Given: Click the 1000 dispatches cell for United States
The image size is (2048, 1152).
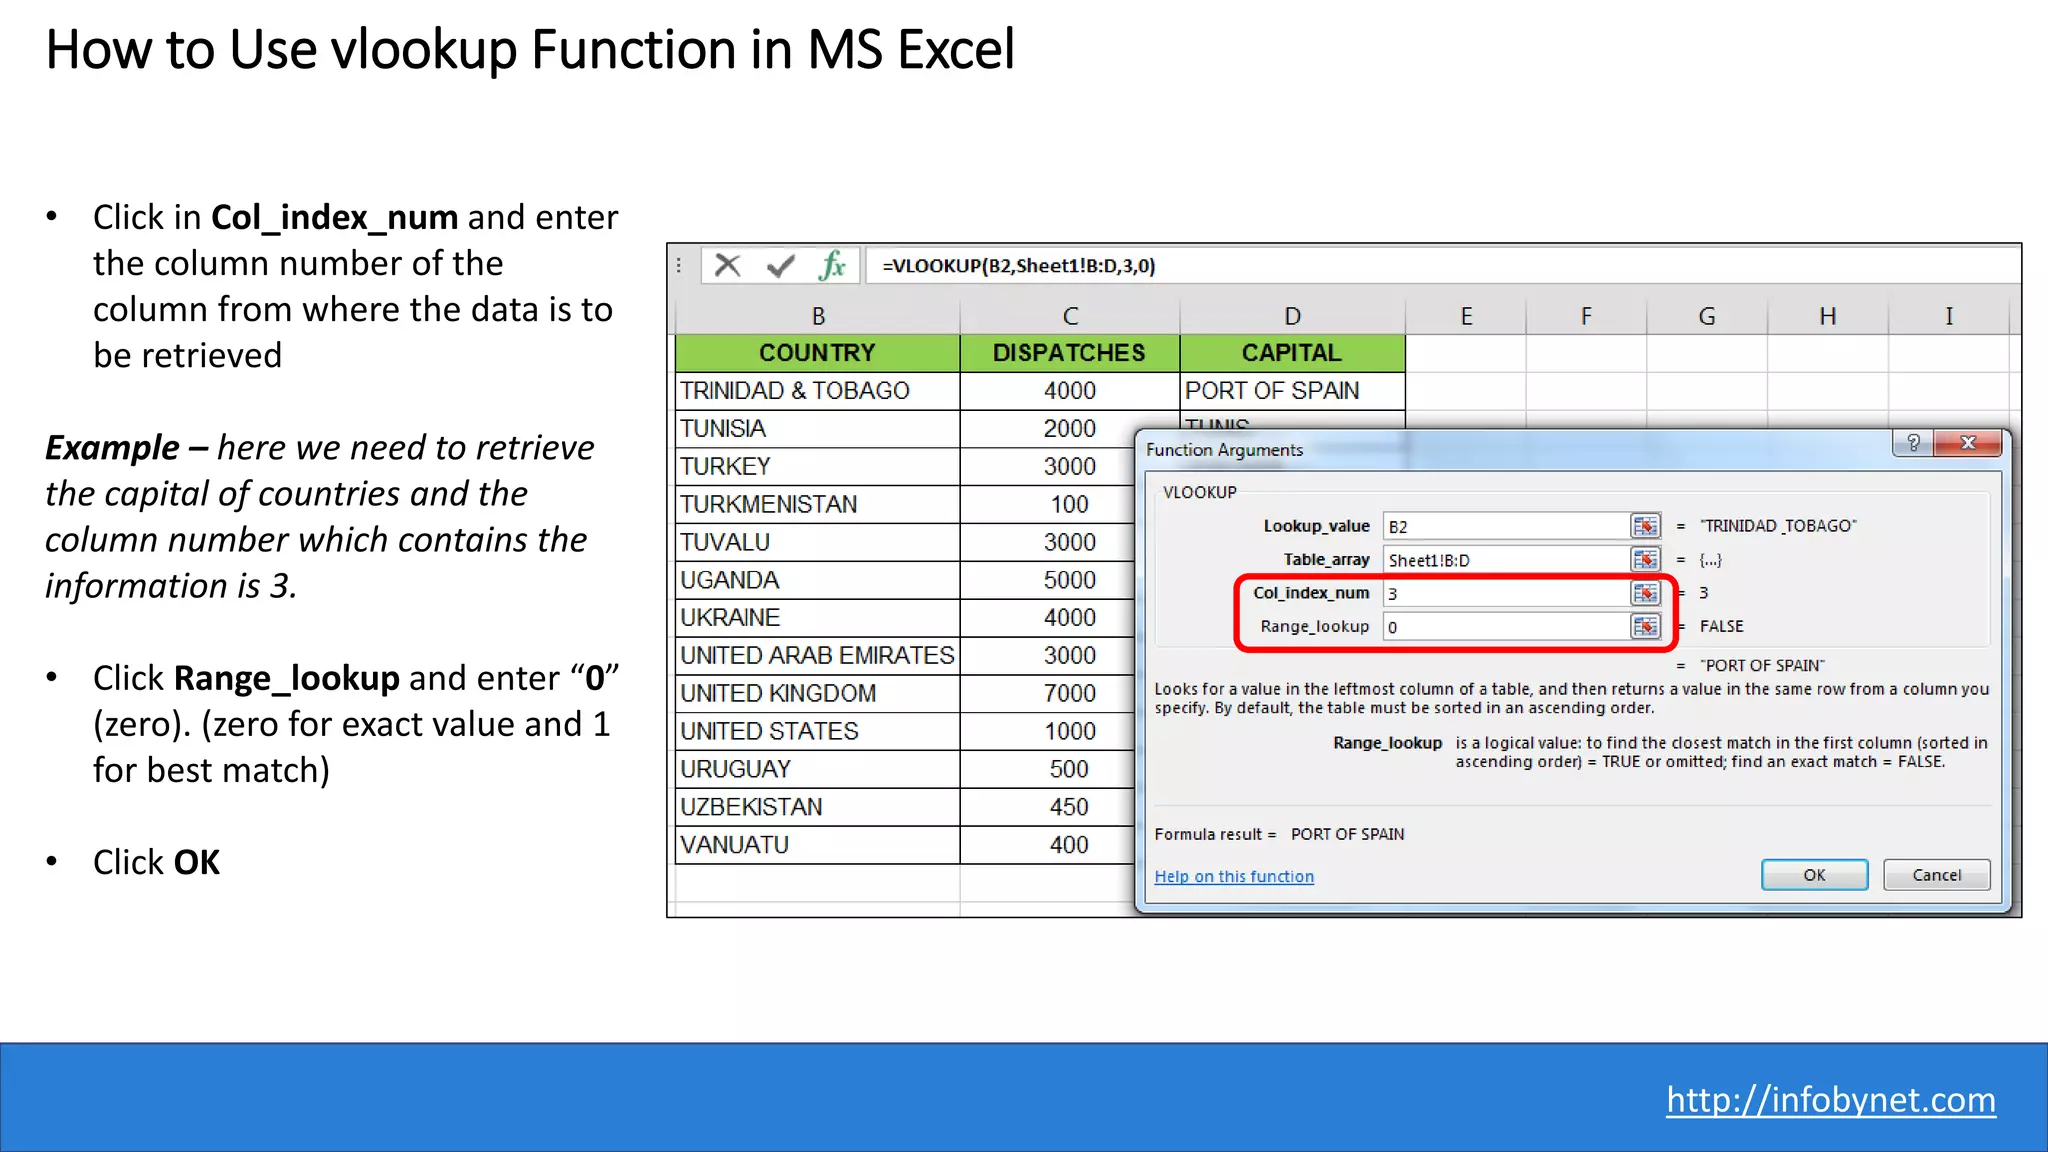Looking at the screenshot, I should pyautogui.click(x=1048, y=732).
